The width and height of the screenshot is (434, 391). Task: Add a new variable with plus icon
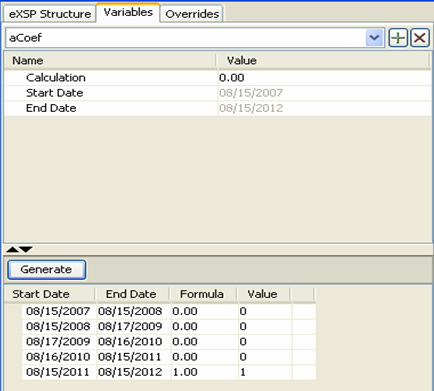coord(398,38)
